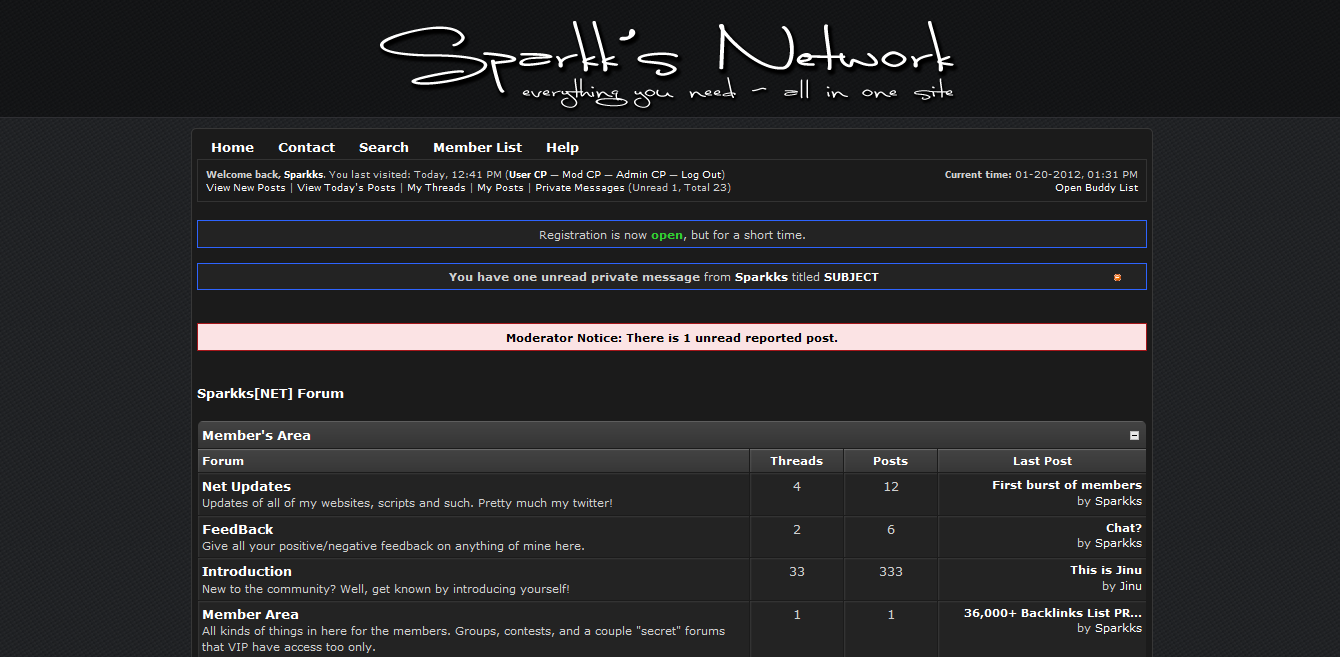Screen dimensions: 1340x657
Task: Open the Help page
Action: pos(562,147)
